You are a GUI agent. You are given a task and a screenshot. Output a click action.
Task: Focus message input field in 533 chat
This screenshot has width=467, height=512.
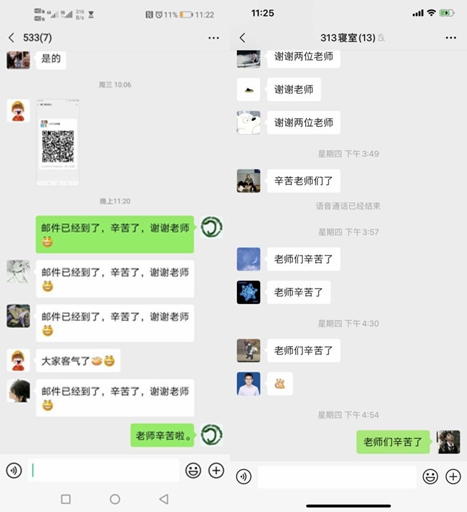coord(104,470)
